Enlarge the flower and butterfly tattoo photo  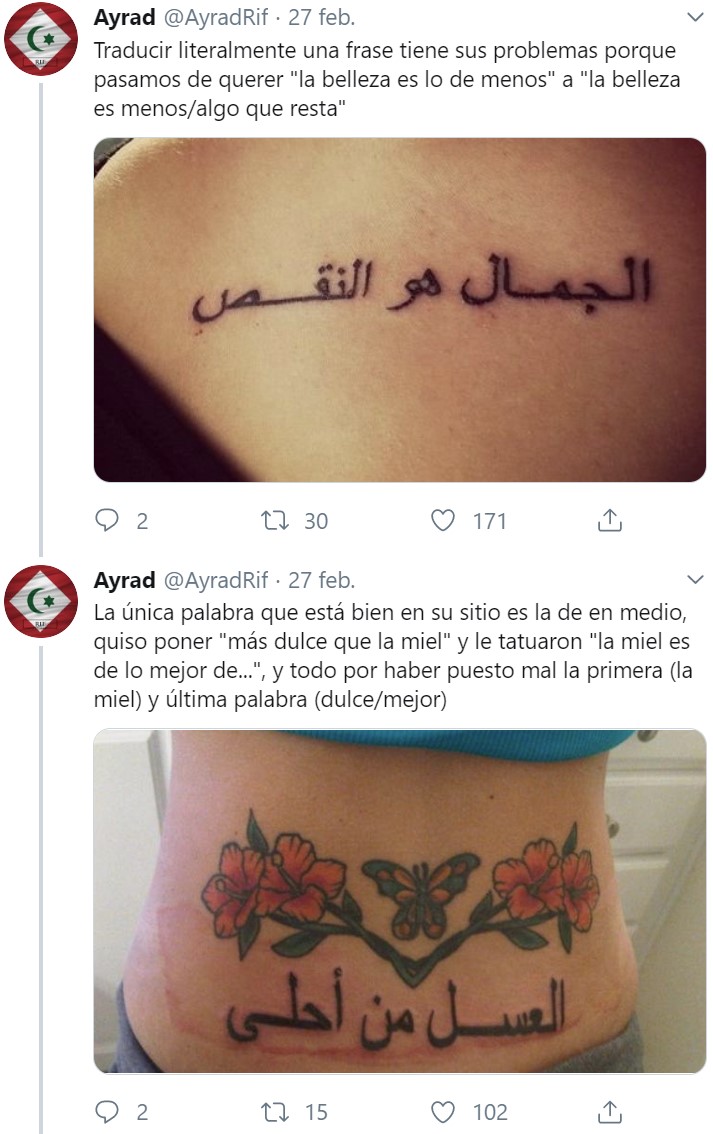(399, 901)
